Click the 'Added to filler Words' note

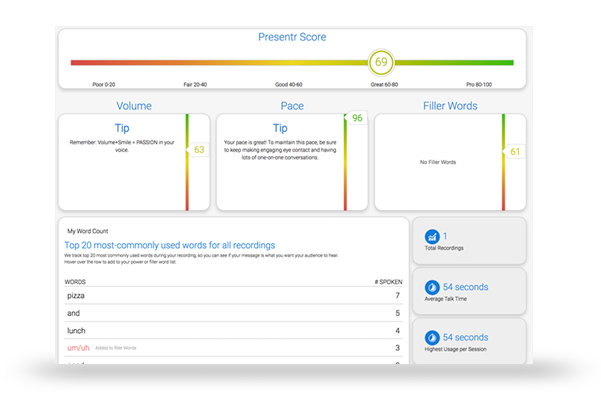tap(116, 348)
